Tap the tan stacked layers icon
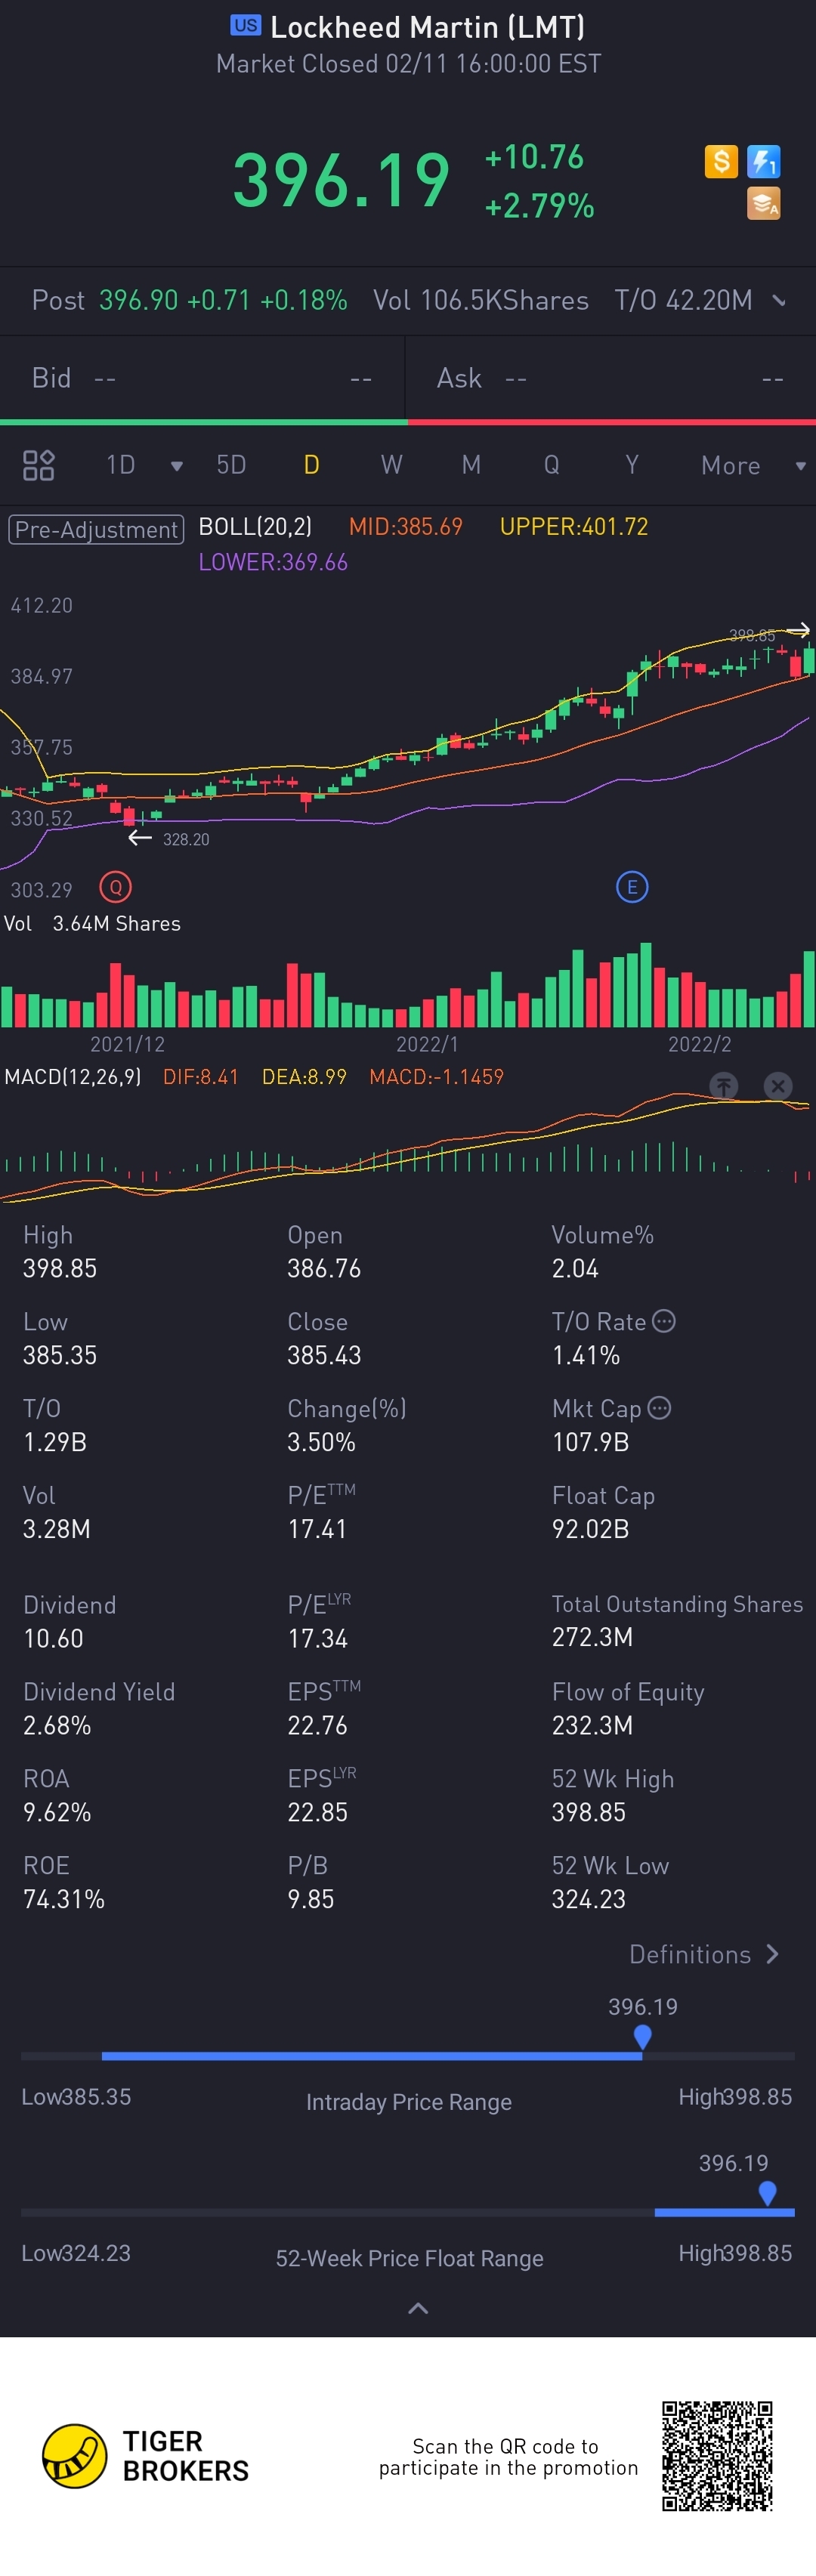The height and width of the screenshot is (2576, 816). point(763,204)
